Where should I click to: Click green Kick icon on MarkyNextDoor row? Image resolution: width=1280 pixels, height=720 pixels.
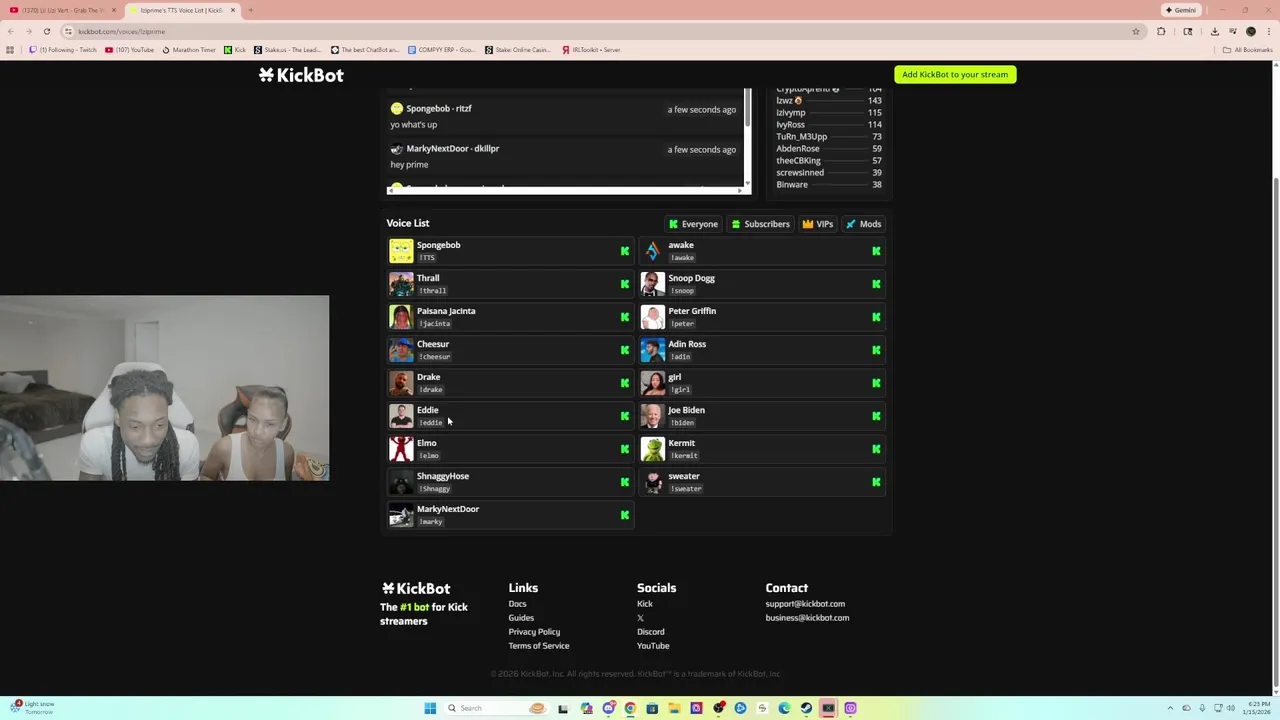pos(625,515)
